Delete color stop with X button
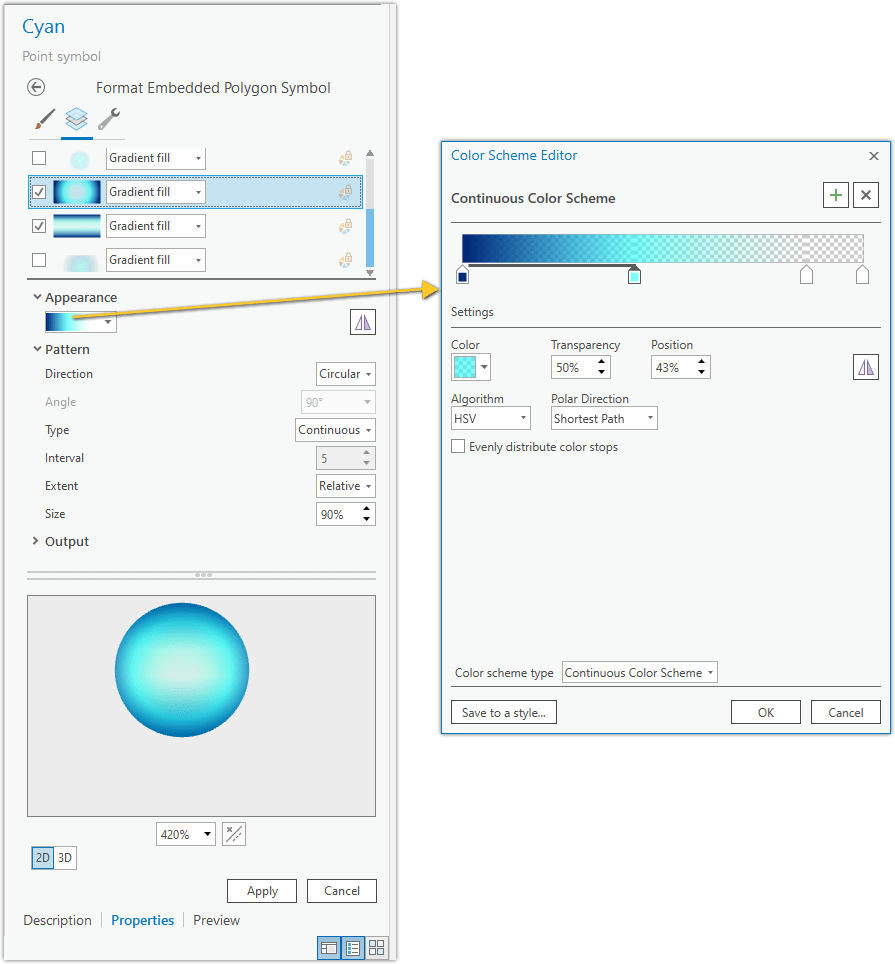 click(x=865, y=195)
